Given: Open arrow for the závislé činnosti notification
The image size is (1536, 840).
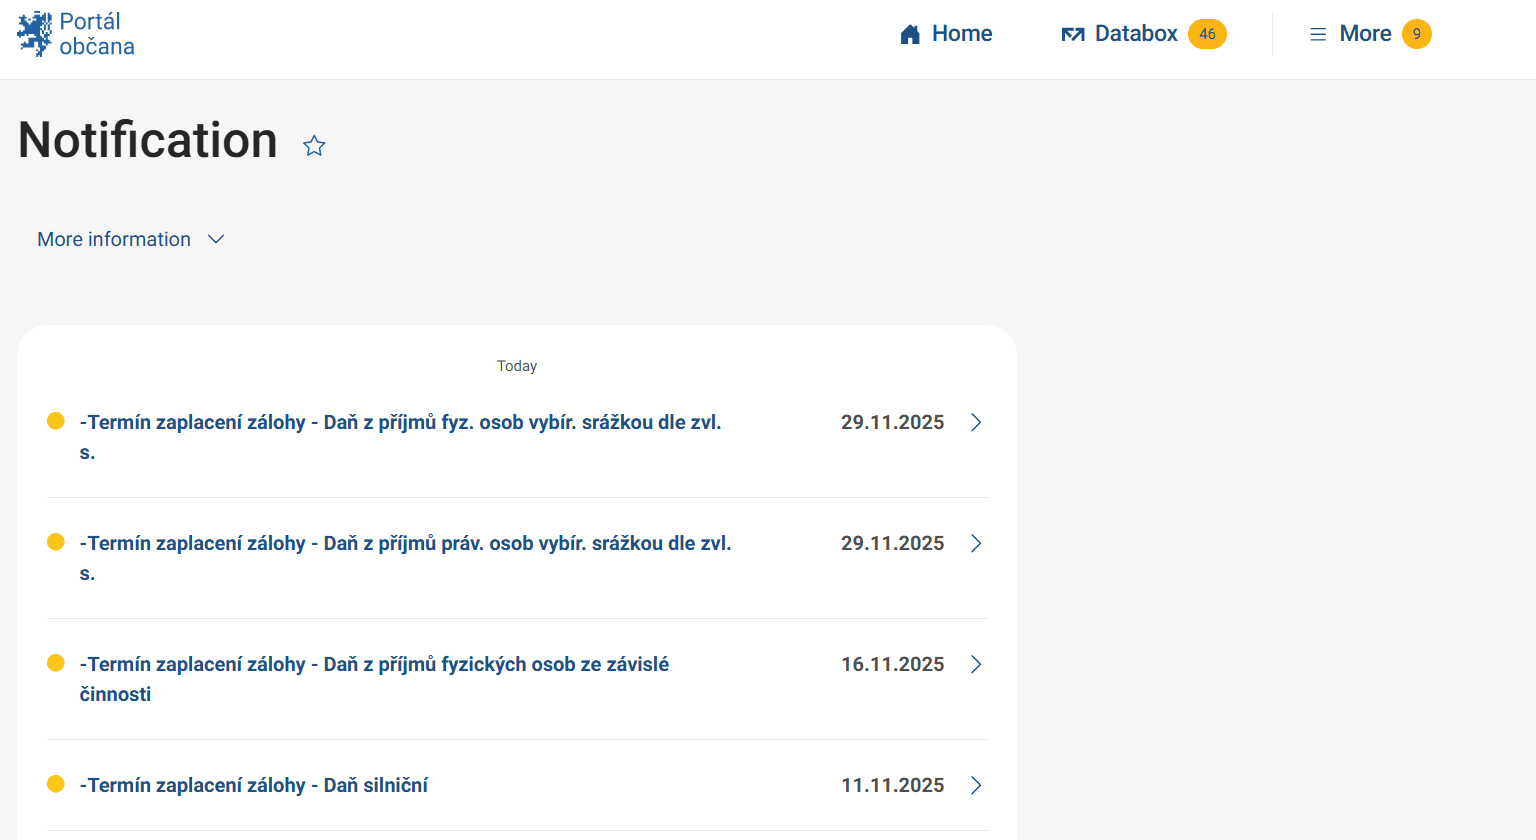Looking at the screenshot, I should [x=976, y=664].
